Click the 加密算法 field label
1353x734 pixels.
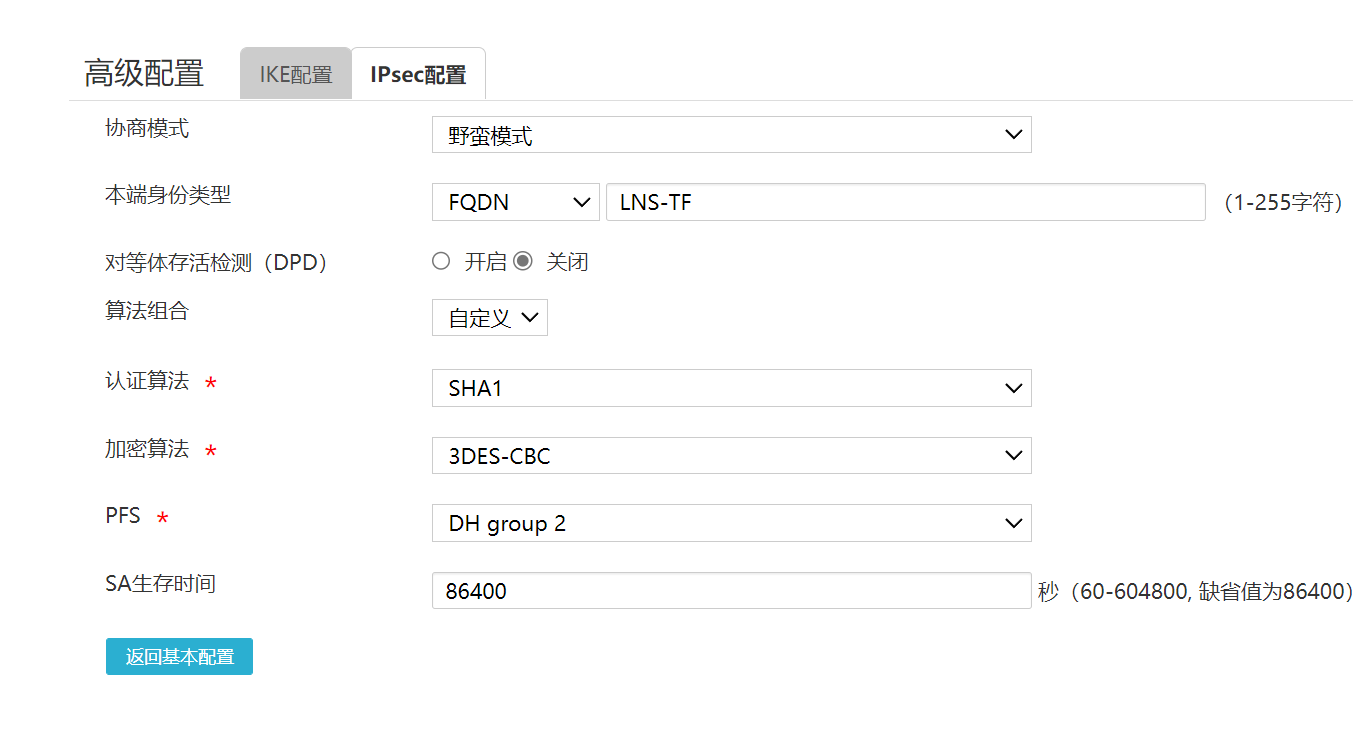pos(147,449)
